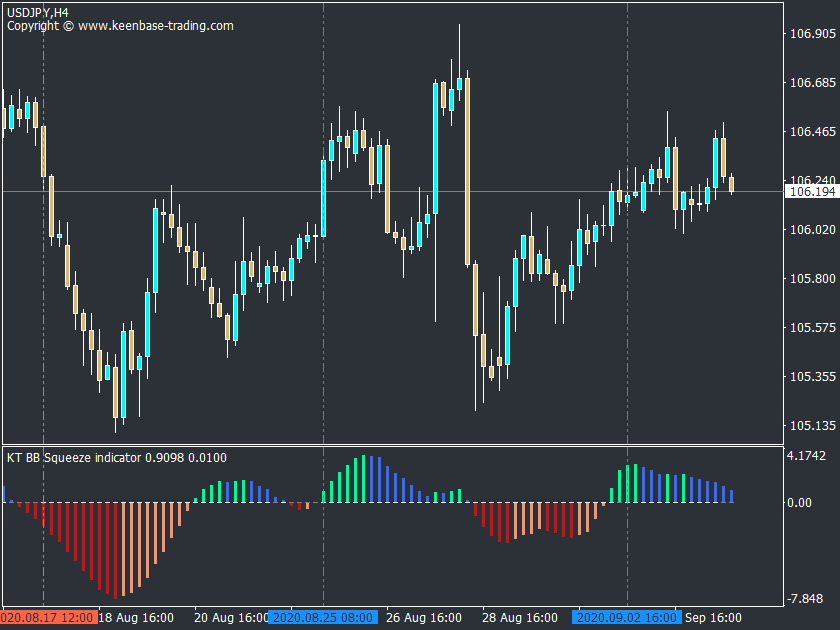Click the 26 Aug 16:00 time axis label

[x=424, y=618]
